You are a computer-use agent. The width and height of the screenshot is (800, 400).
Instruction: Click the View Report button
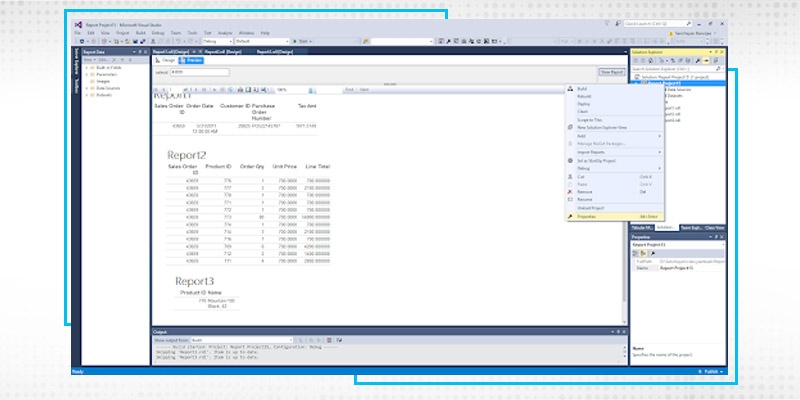point(610,72)
